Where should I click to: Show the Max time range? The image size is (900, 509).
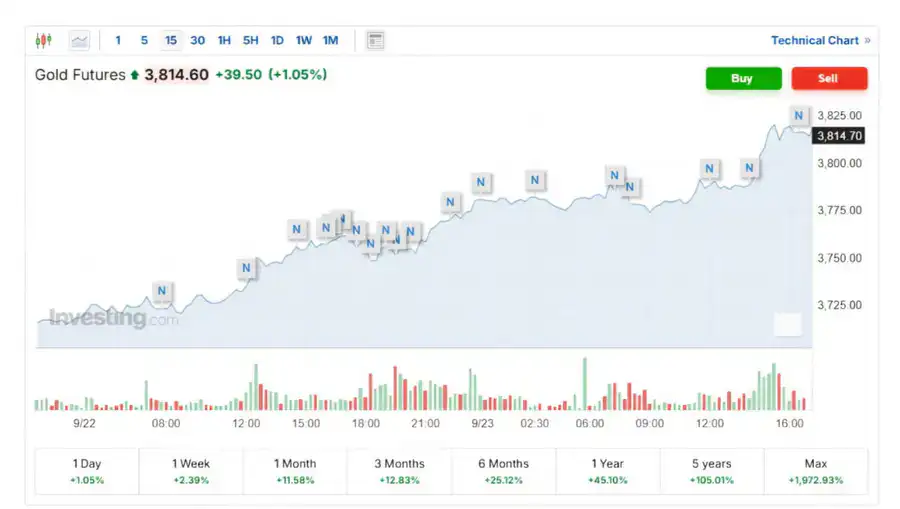point(815,471)
